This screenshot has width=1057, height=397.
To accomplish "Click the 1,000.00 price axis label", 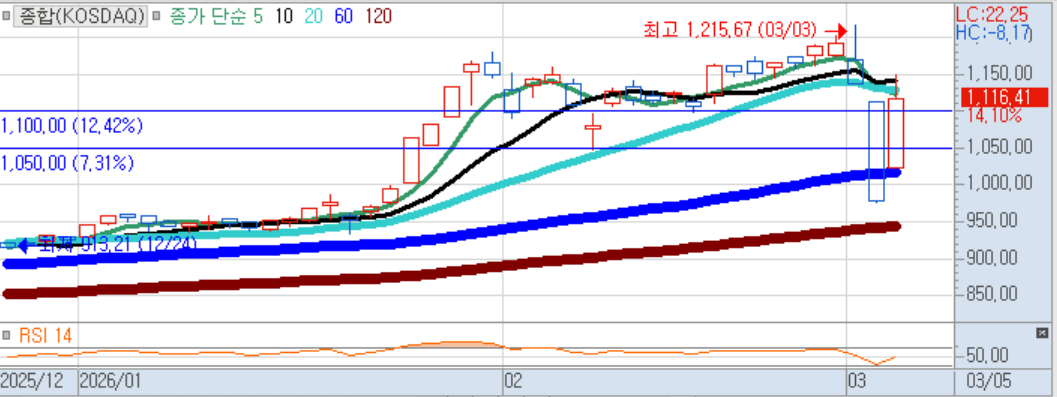I will 1000,183.
